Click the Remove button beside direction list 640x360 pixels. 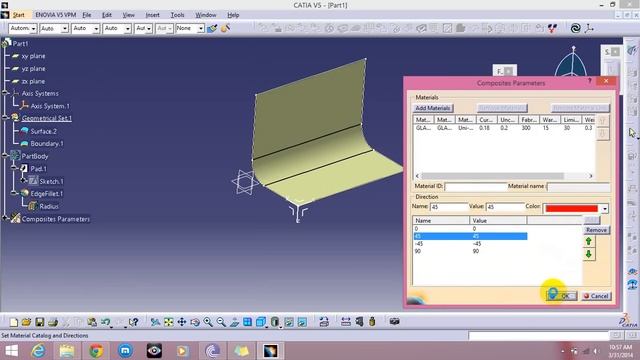pos(596,230)
